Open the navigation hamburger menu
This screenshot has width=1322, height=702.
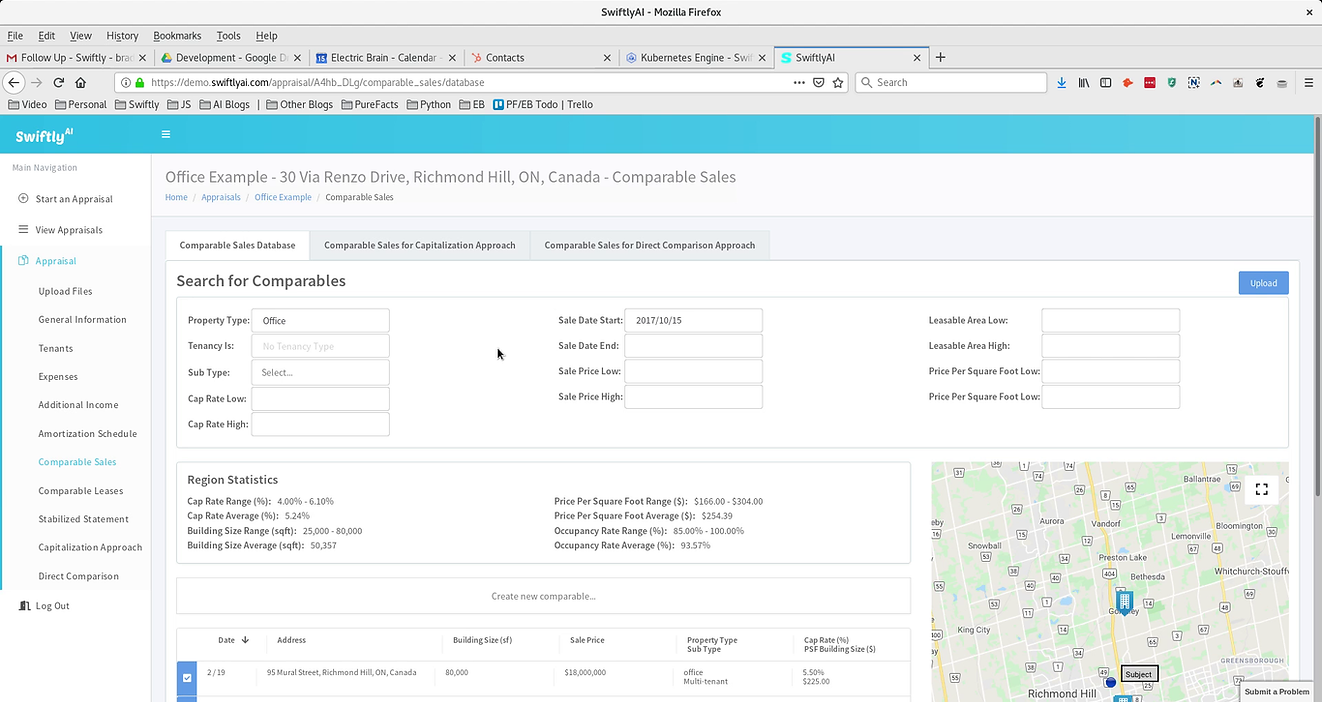pyautogui.click(x=166, y=134)
